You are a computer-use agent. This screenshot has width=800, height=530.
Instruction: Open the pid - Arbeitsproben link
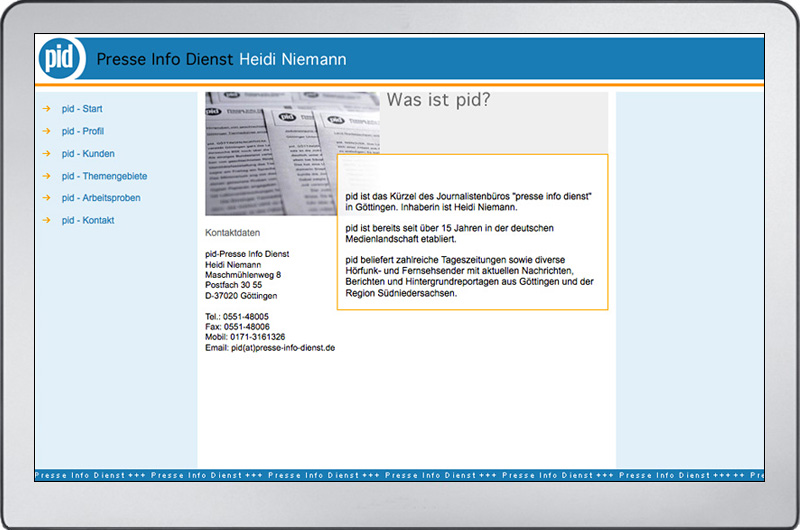[x=101, y=198]
